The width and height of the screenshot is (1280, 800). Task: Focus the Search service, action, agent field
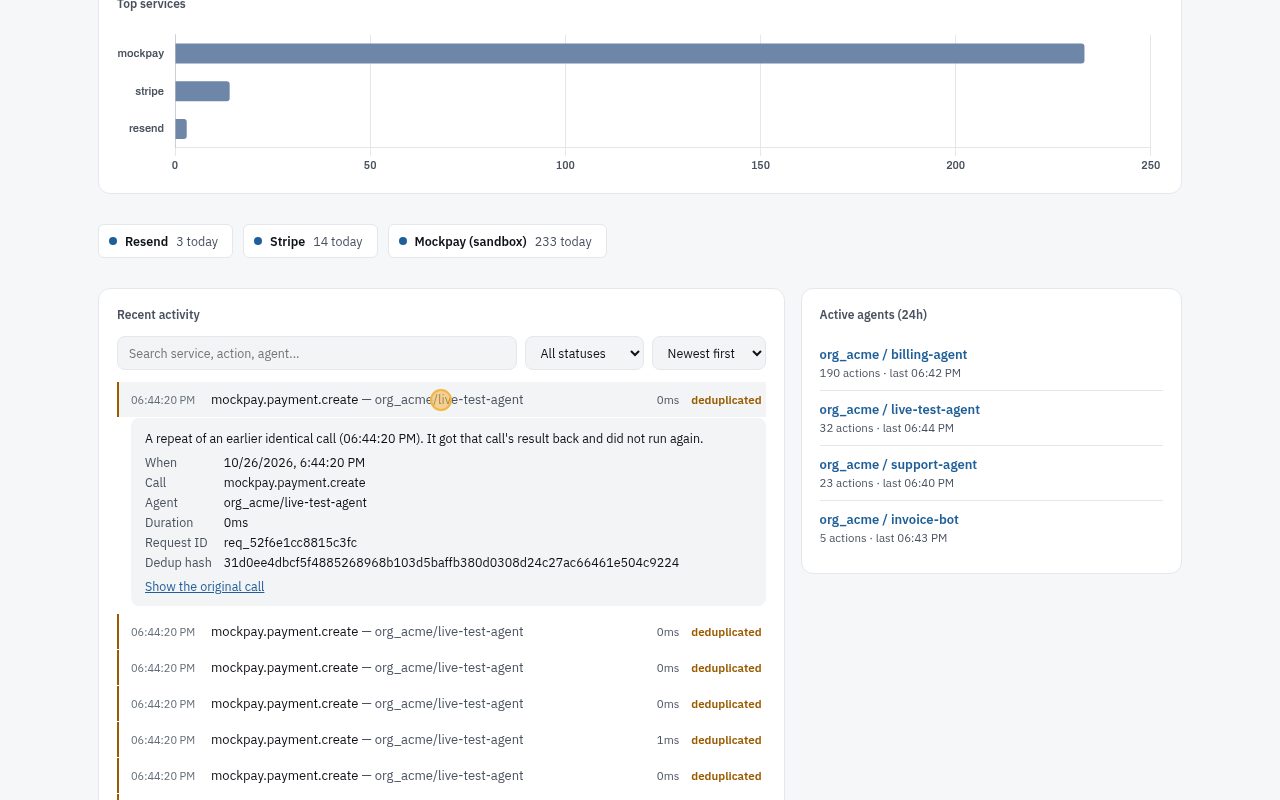tap(317, 353)
